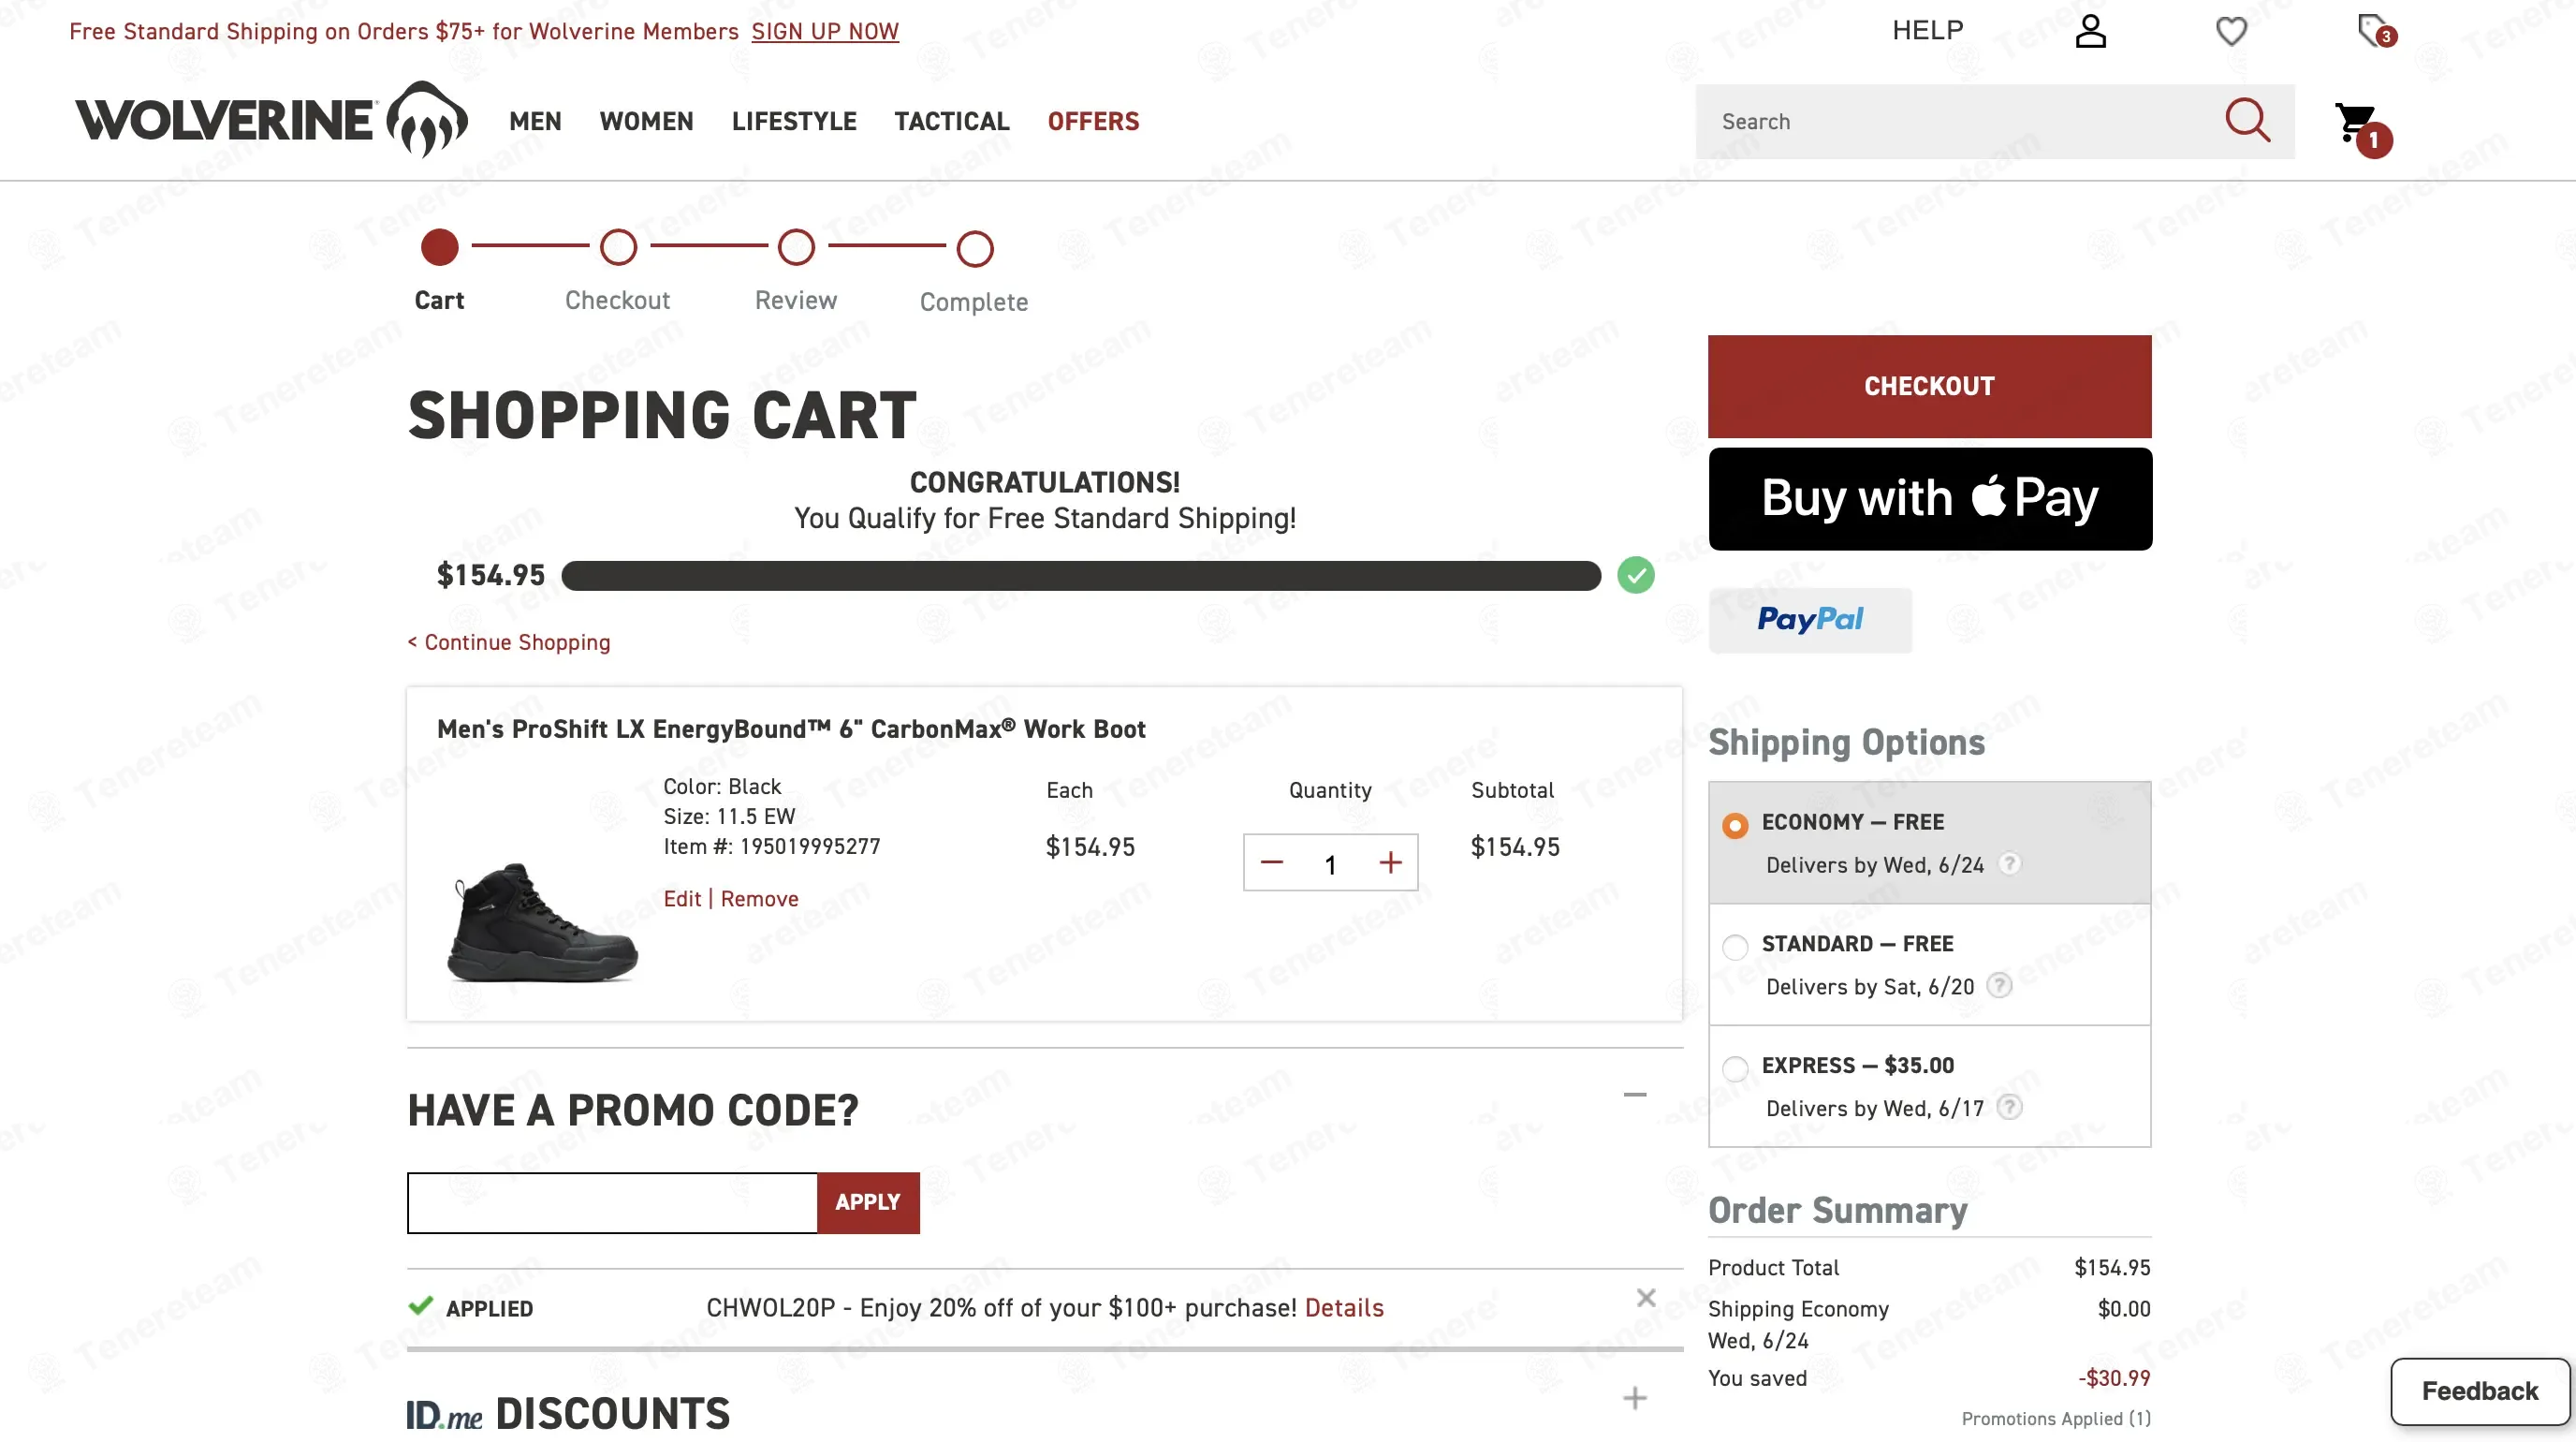Select Express $35.00 shipping option
2576x1442 pixels.
[x=1735, y=1068]
